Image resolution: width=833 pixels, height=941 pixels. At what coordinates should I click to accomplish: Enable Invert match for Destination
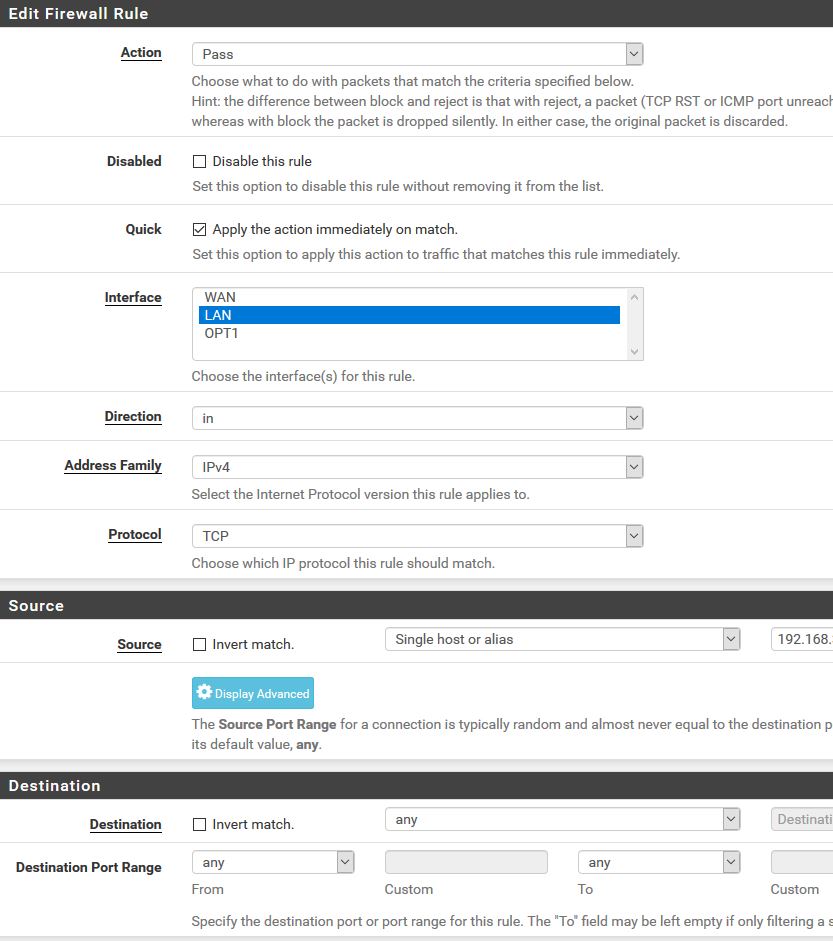coord(199,825)
